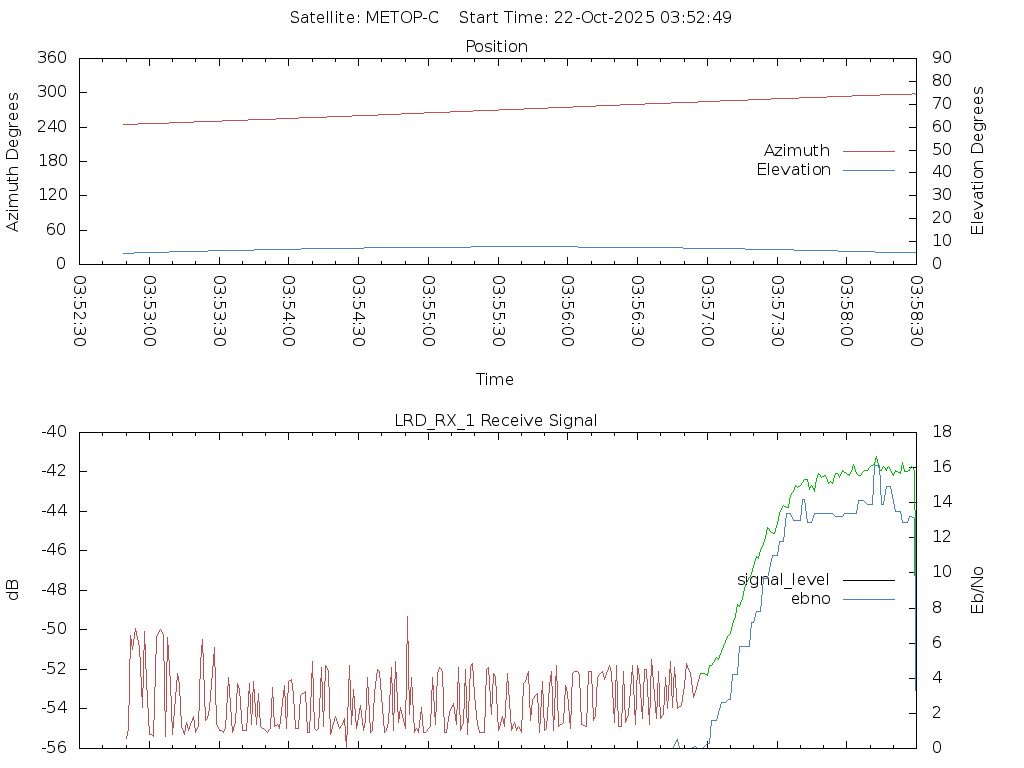Click the ebno legend text

tap(810, 599)
